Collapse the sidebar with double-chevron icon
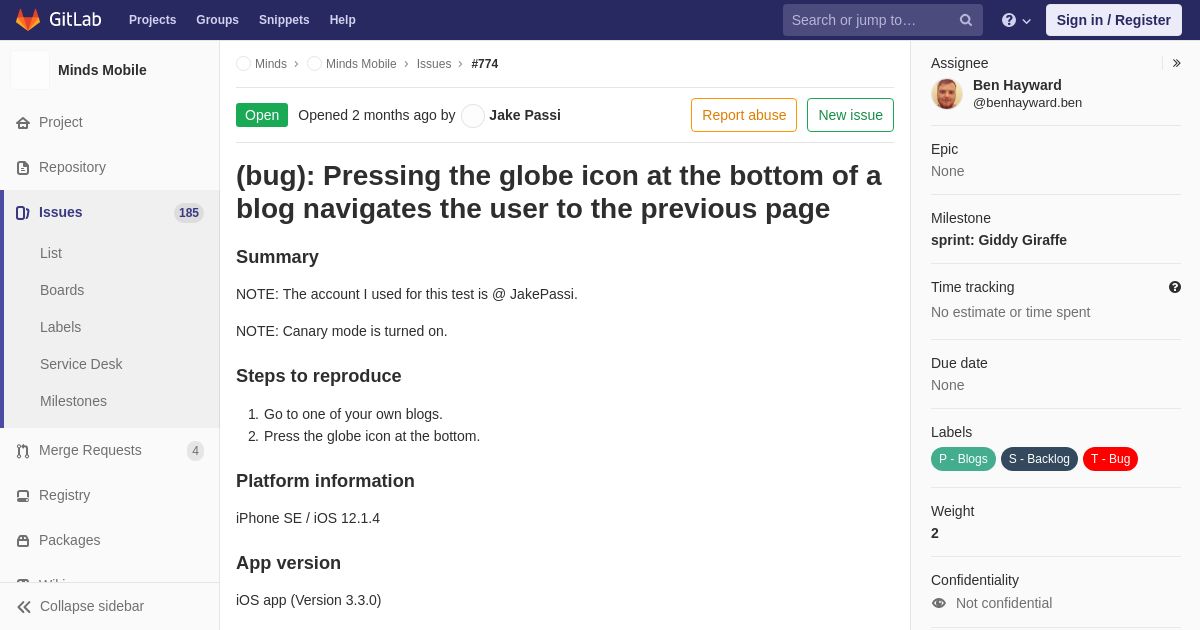 tap(24, 607)
